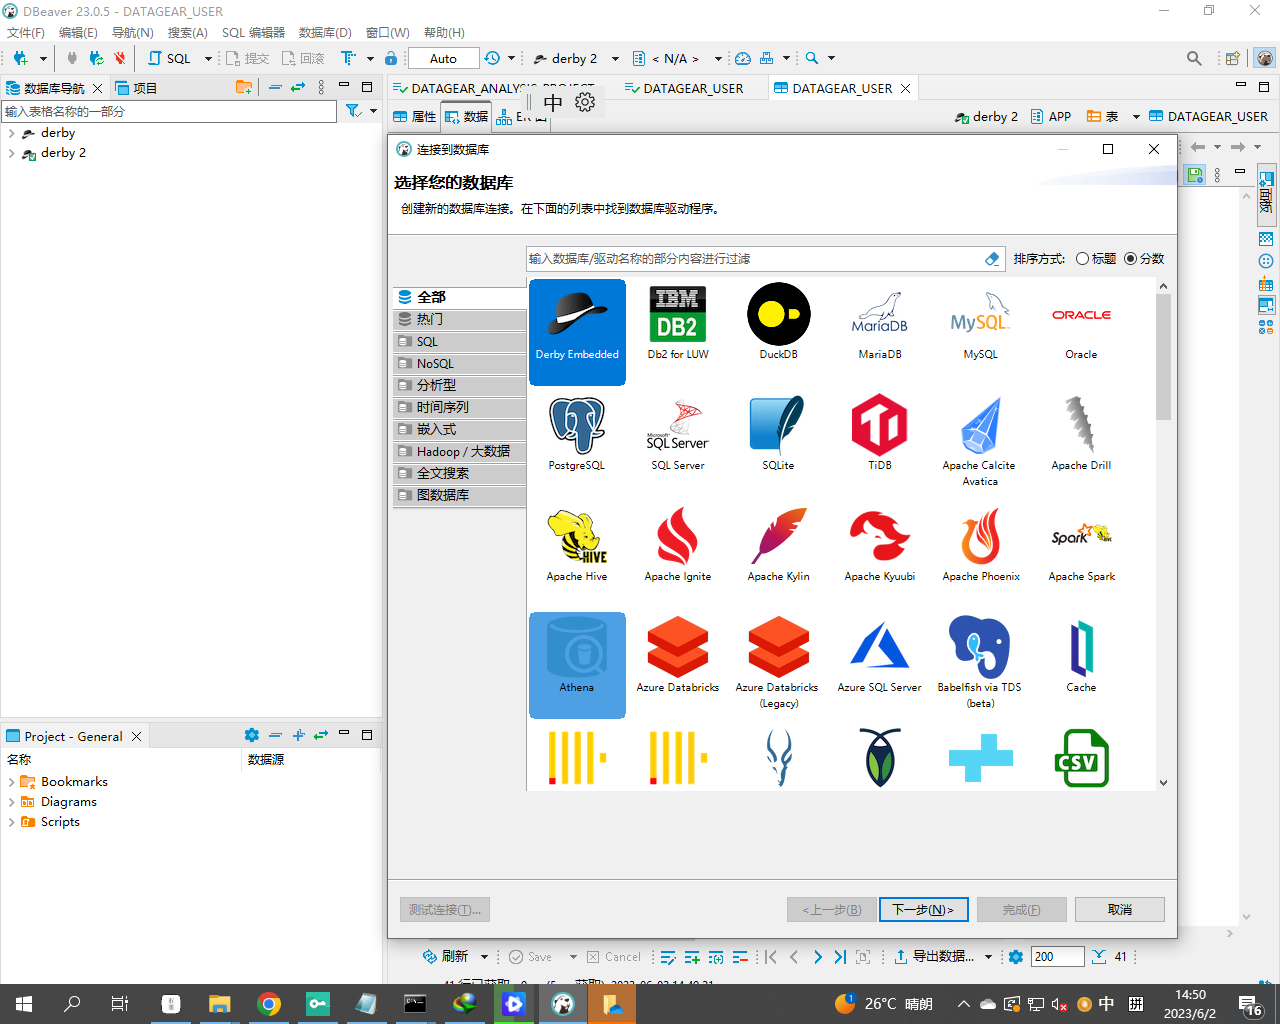Expand the Bookmarks folder
1280x1024 pixels.
click(x=11, y=782)
